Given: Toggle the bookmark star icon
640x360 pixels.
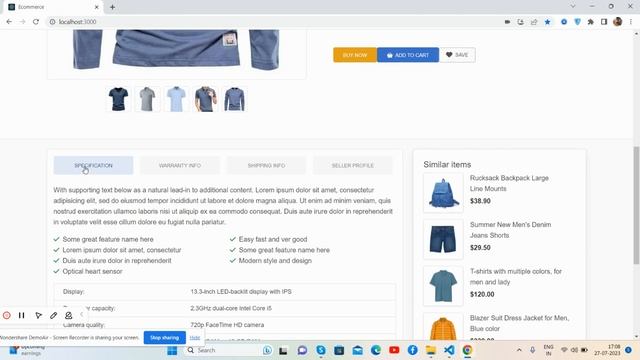Looking at the screenshot, I should pyautogui.click(x=548, y=22).
